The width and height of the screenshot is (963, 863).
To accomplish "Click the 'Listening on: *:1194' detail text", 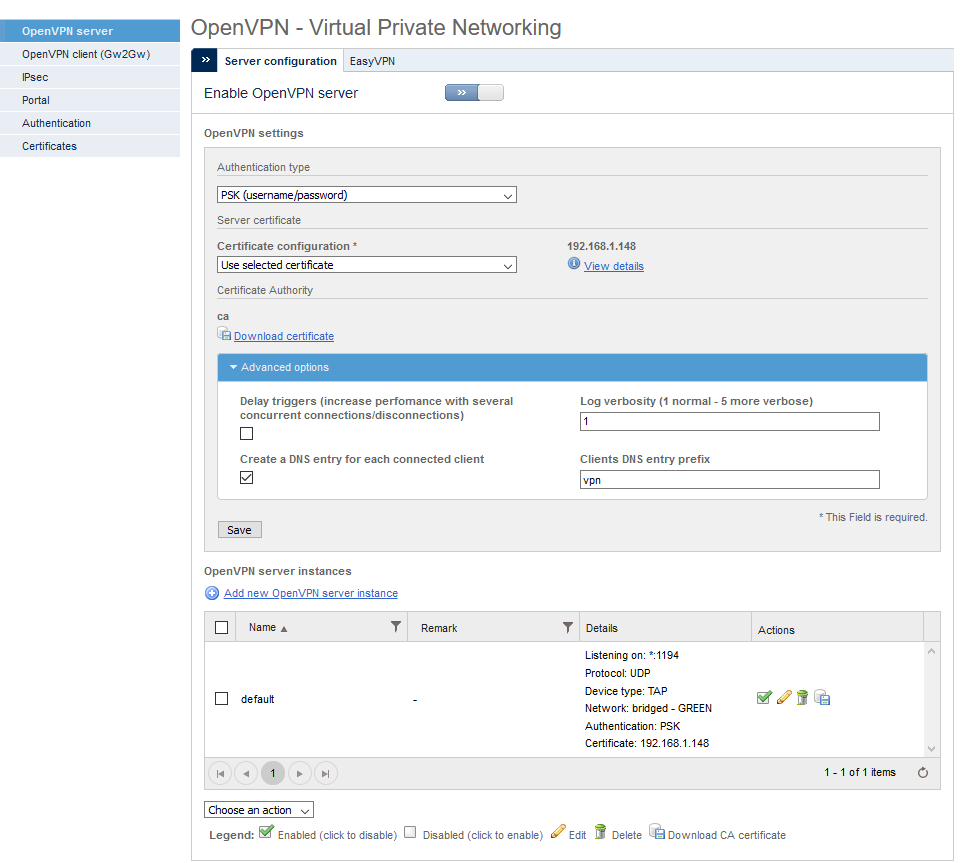I will [632, 655].
